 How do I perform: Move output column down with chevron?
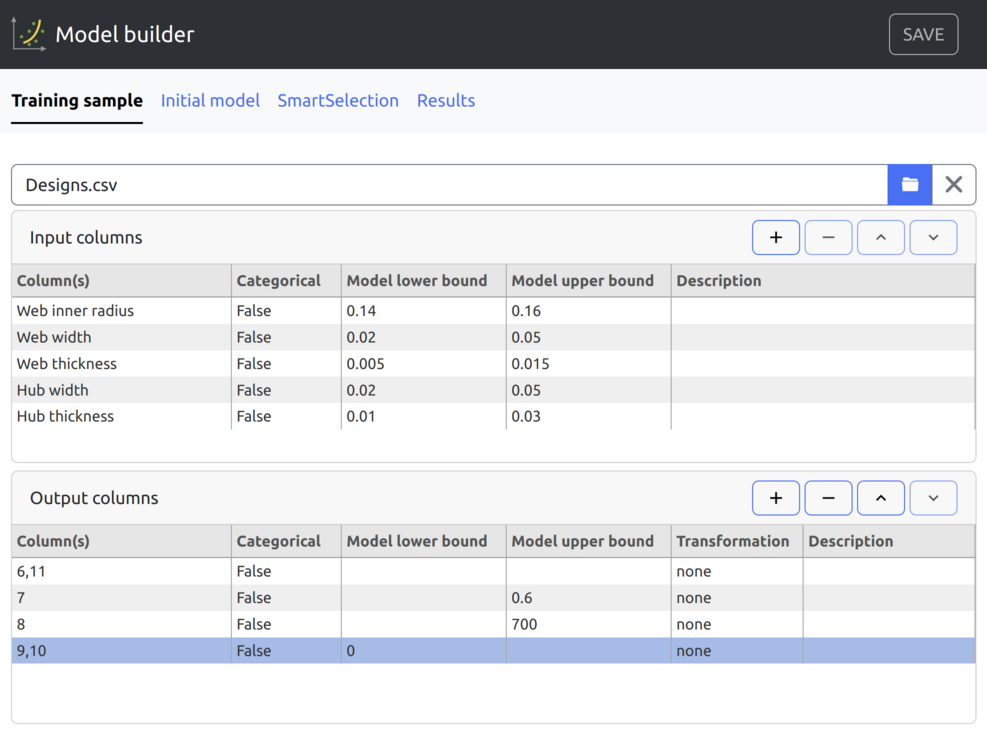pos(933,498)
